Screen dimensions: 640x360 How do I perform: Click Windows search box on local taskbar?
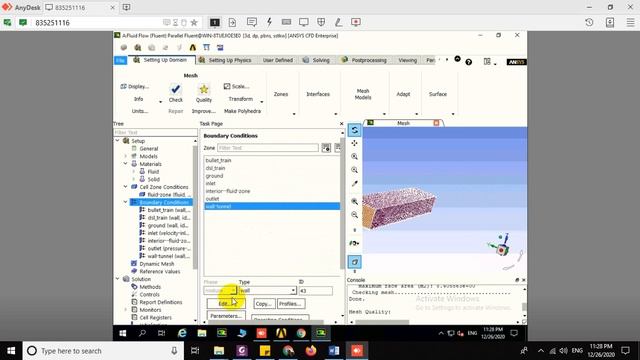click(x=103, y=351)
